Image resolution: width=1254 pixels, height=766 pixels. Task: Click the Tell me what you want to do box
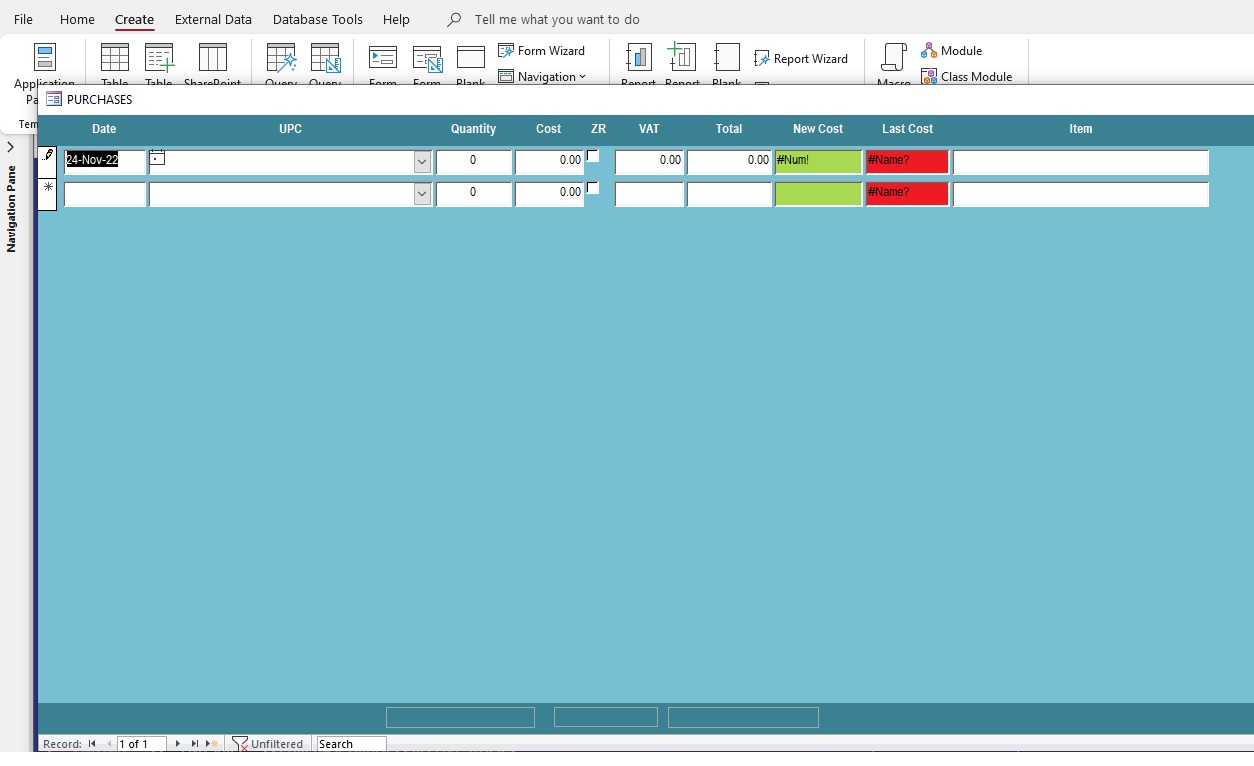point(557,19)
